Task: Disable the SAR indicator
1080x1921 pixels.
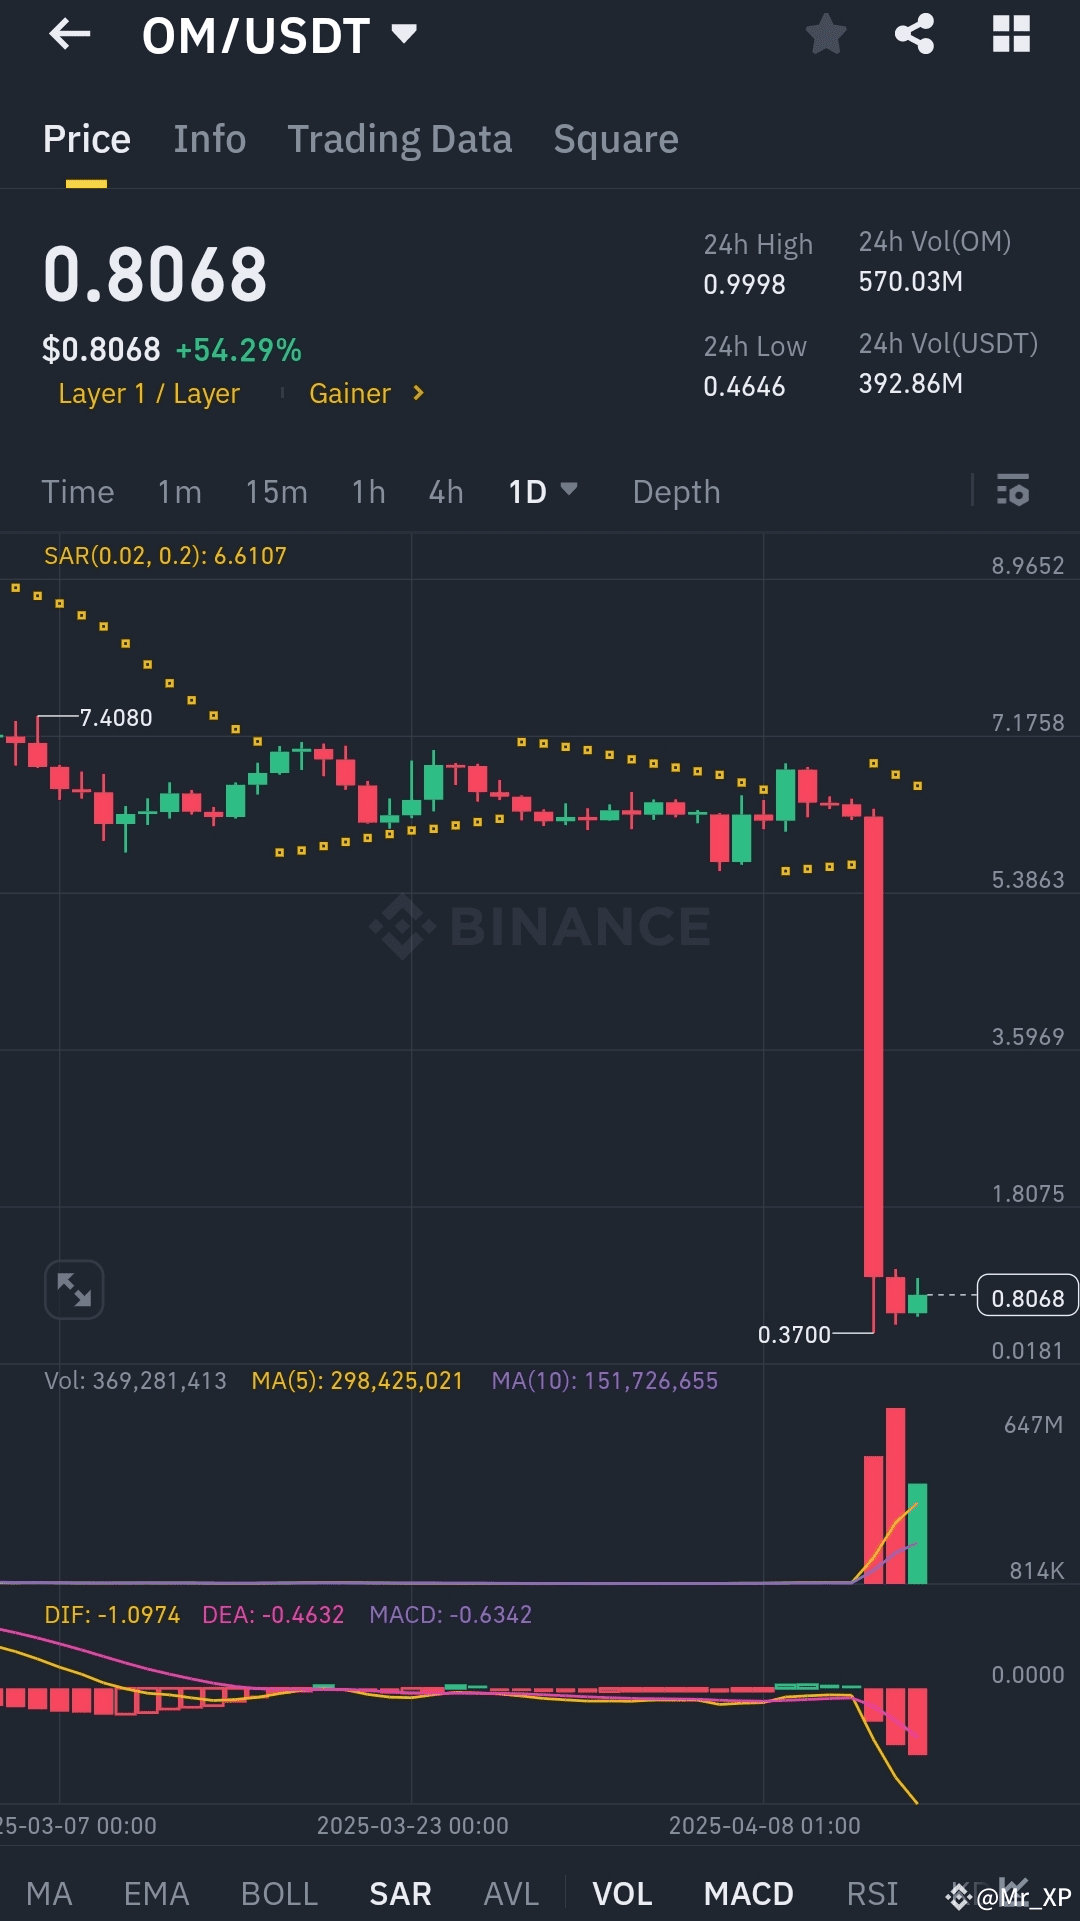Action: coord(399,1893)
